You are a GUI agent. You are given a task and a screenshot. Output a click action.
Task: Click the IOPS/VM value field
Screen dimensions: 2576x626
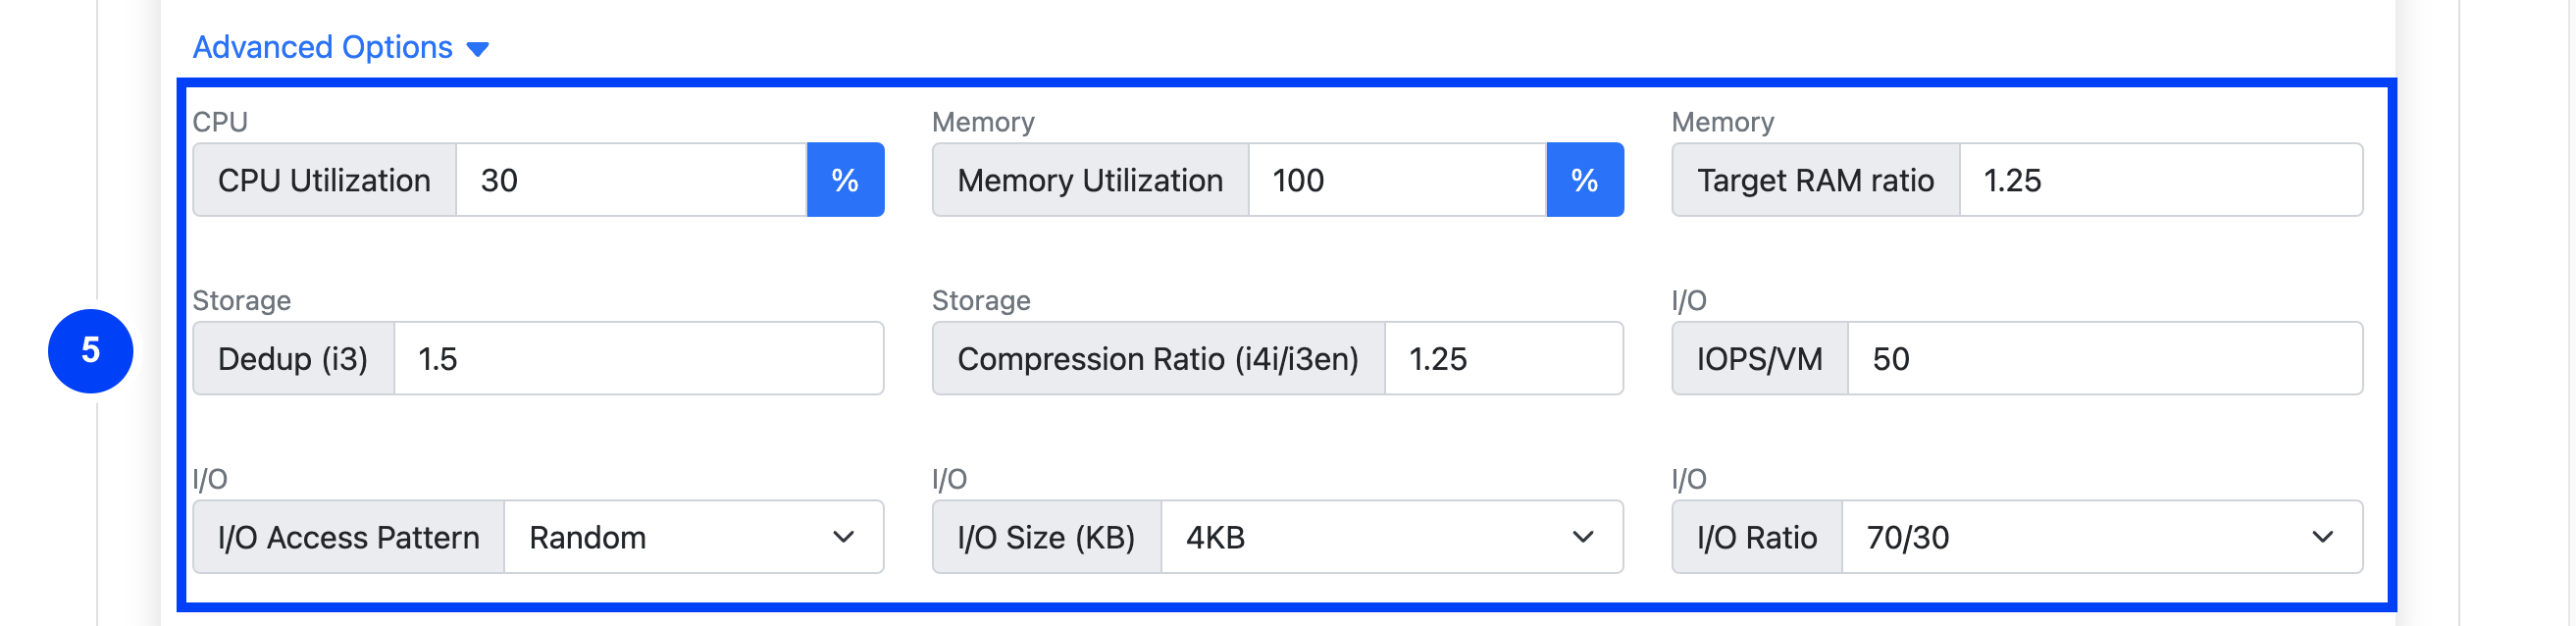[2104, 358]
